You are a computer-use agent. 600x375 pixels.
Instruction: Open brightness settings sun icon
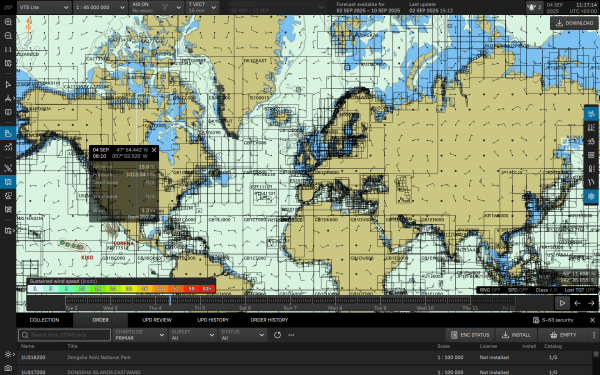tap(8, 354)
